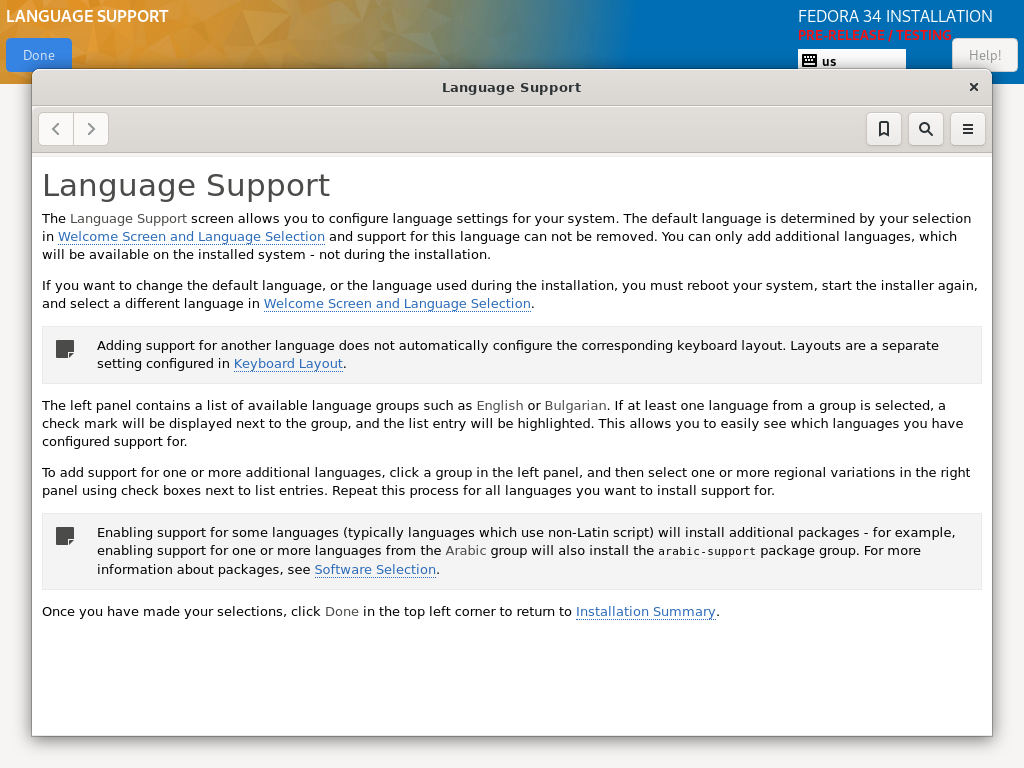
Task: Click the Help! button
Action: (985, 56)
